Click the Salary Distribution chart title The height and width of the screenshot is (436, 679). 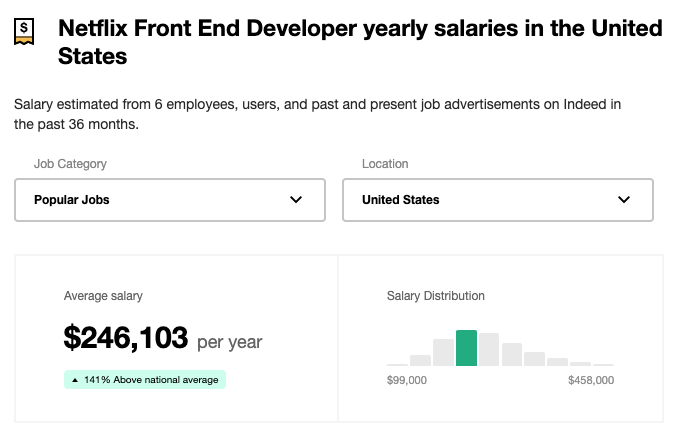coord(435,296)
